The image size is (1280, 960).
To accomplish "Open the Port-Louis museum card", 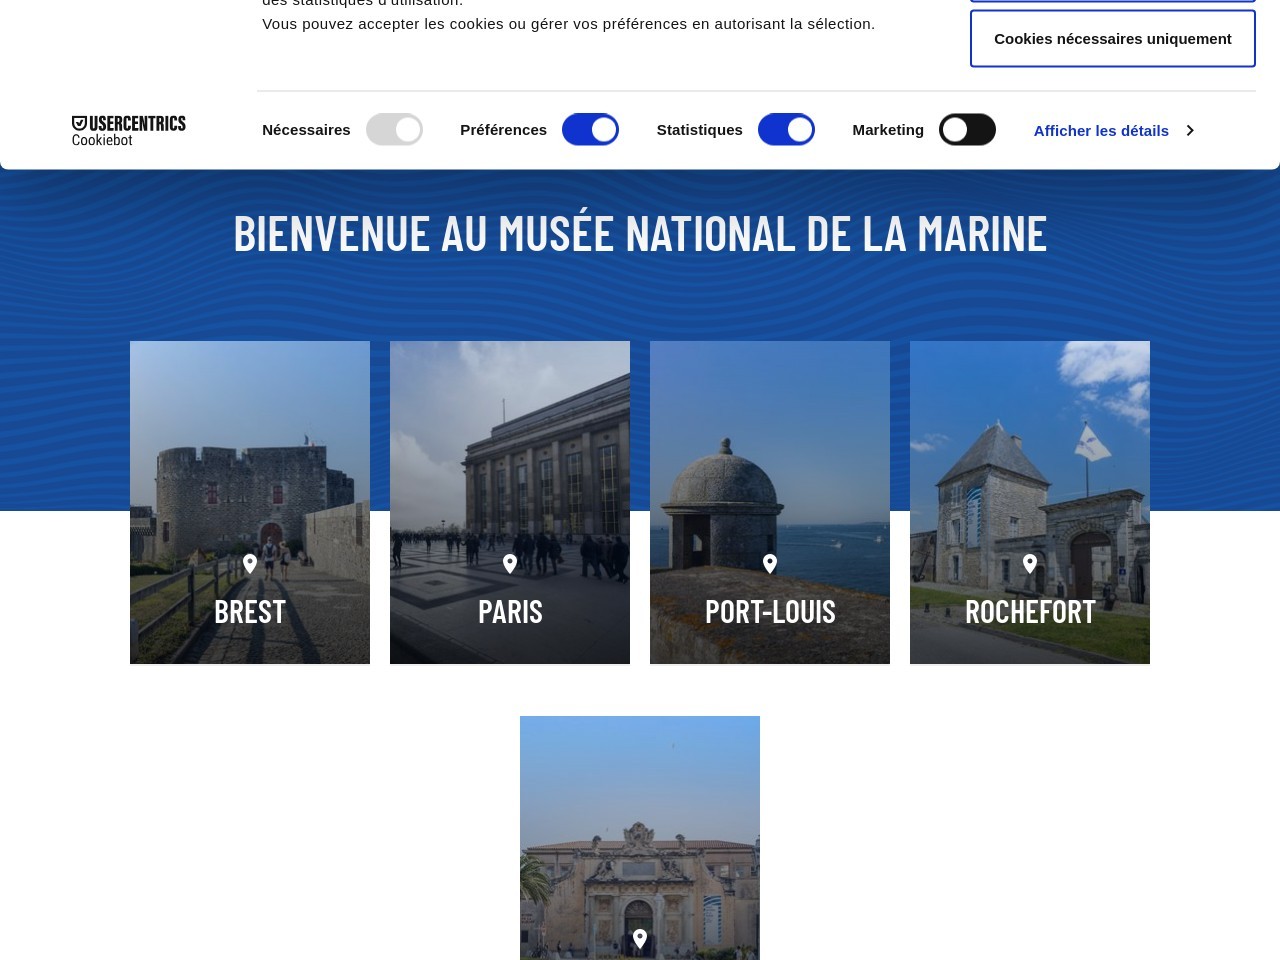I will (770, 502).
